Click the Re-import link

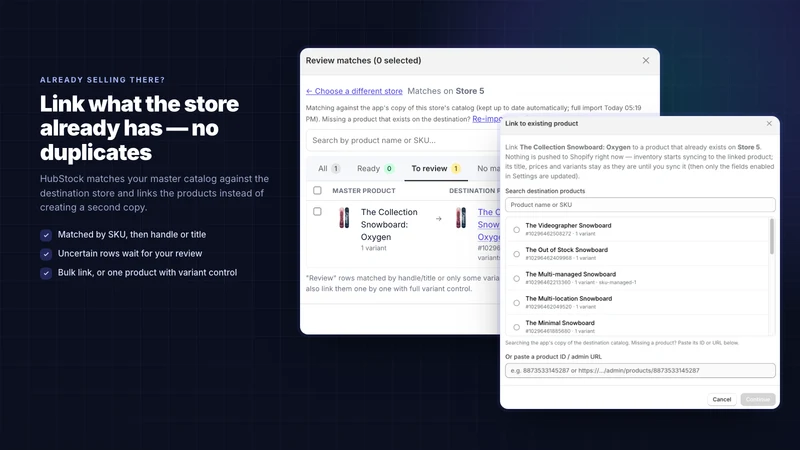point(487,119)
